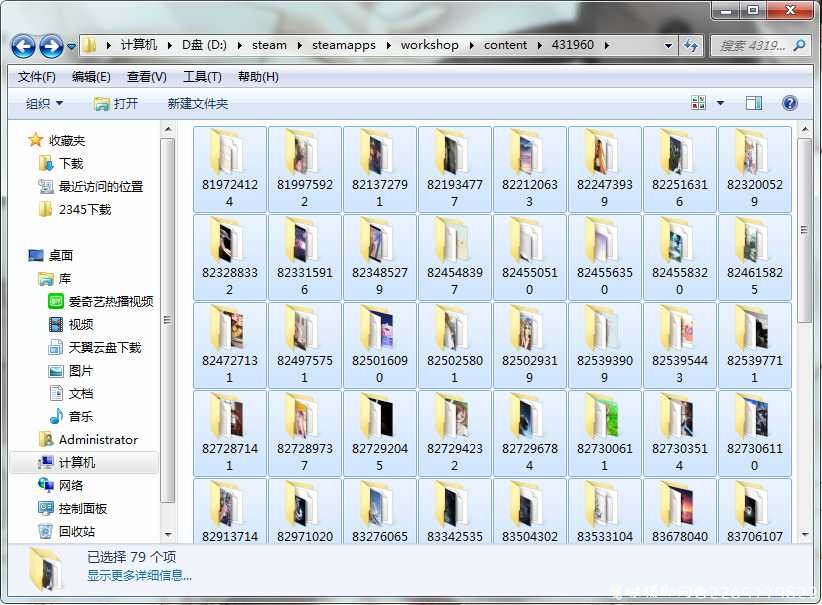Open 控制面板 in navigation pane

pos(82,509)
